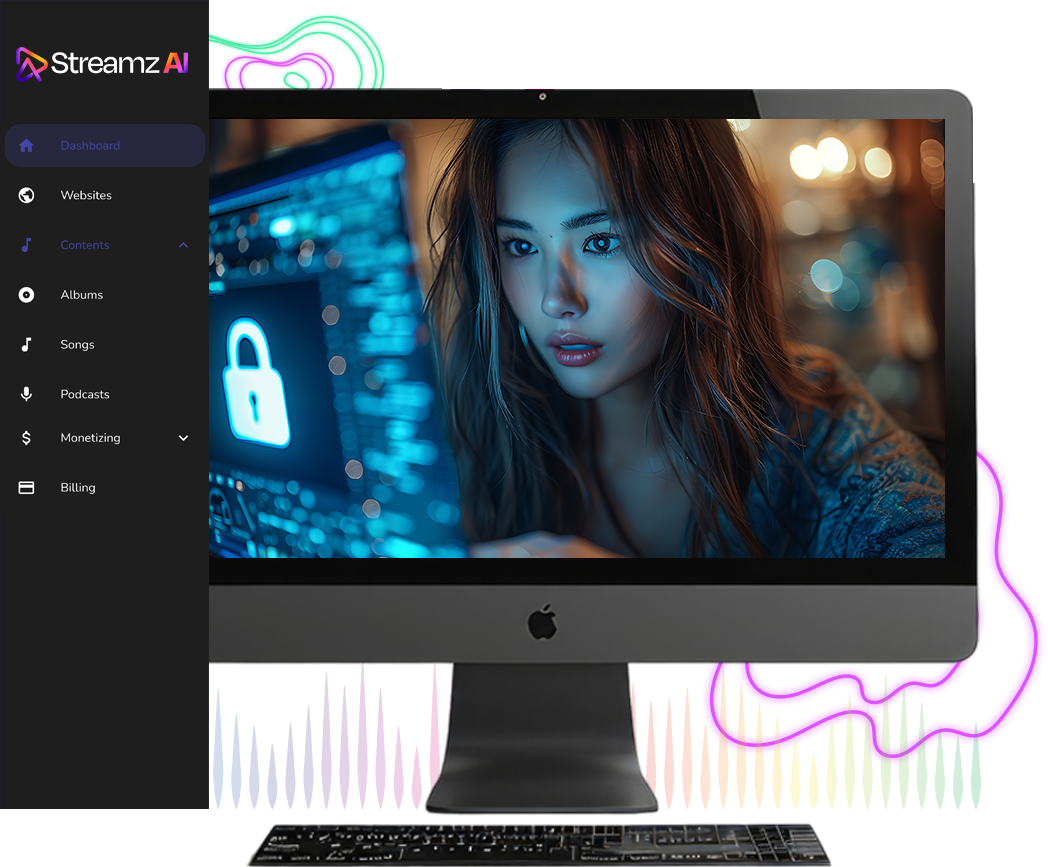Click the Dashboard home icon
Viewport: 1048px width, 867px height.
pos(27,146)
